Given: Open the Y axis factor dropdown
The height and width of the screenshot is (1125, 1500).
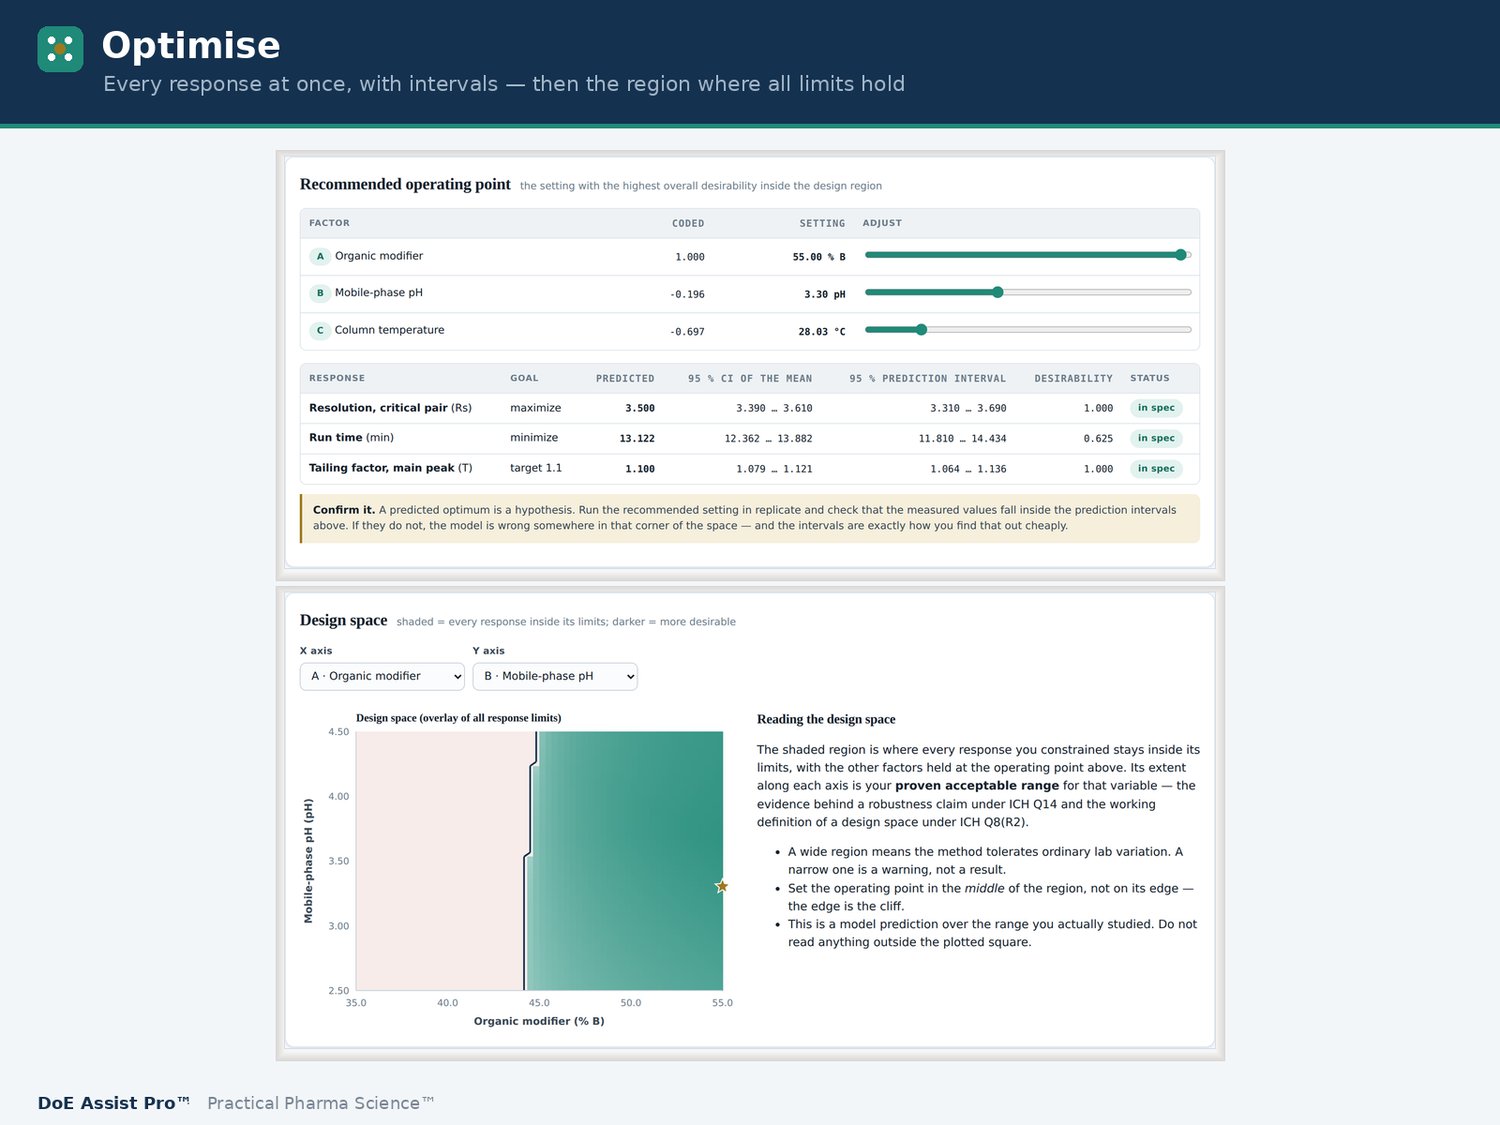Looking at the screenshot, I should (x=555, y=677).
